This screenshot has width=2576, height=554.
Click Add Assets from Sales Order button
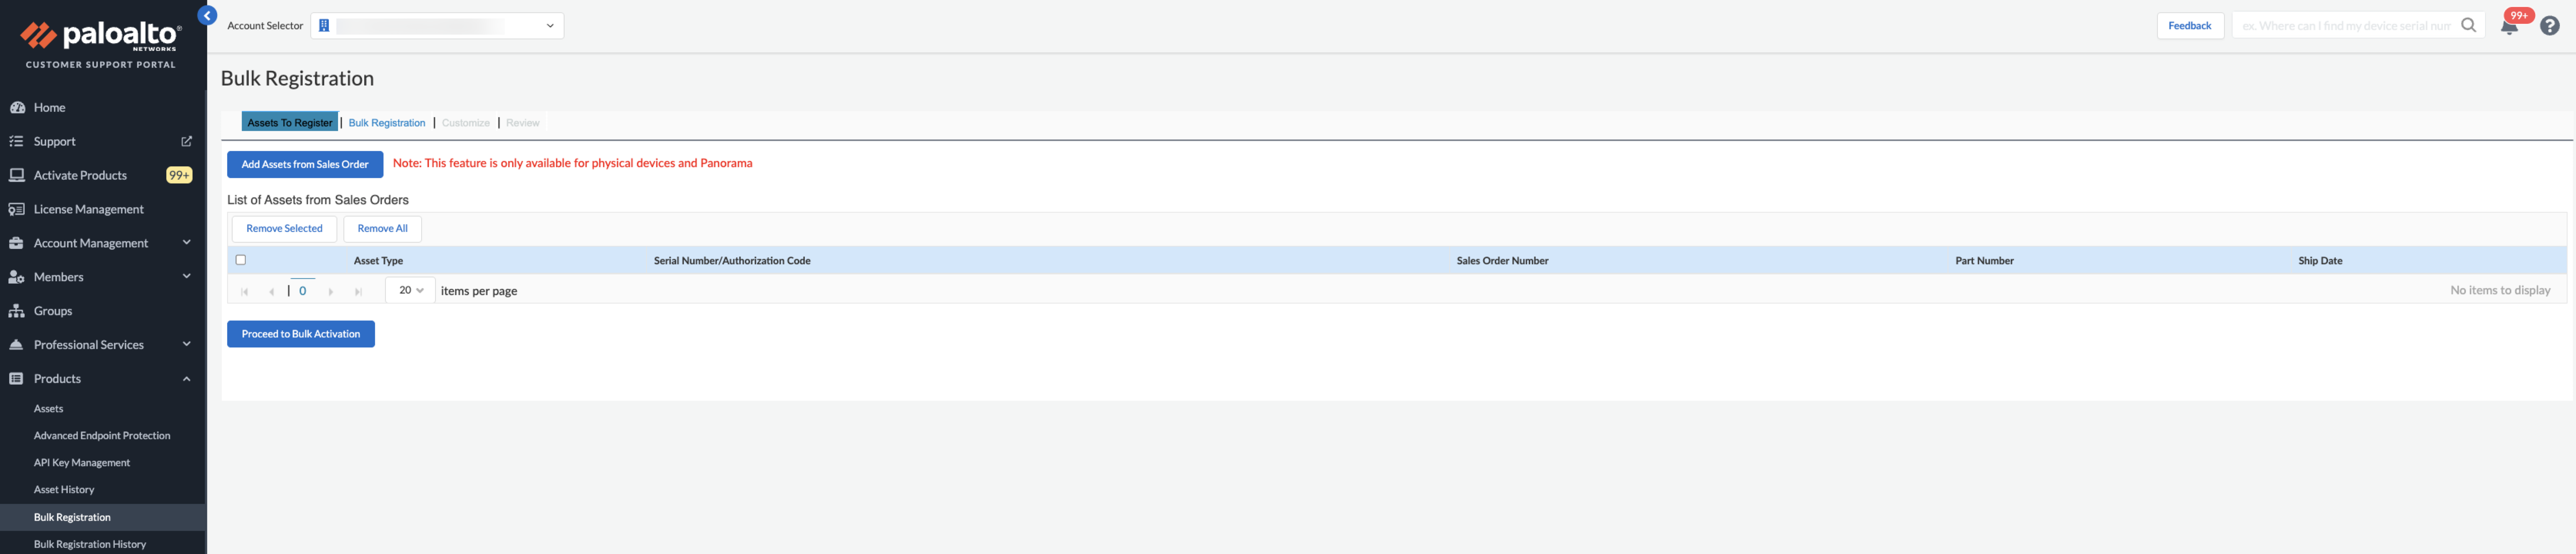(x=305, y=165)
